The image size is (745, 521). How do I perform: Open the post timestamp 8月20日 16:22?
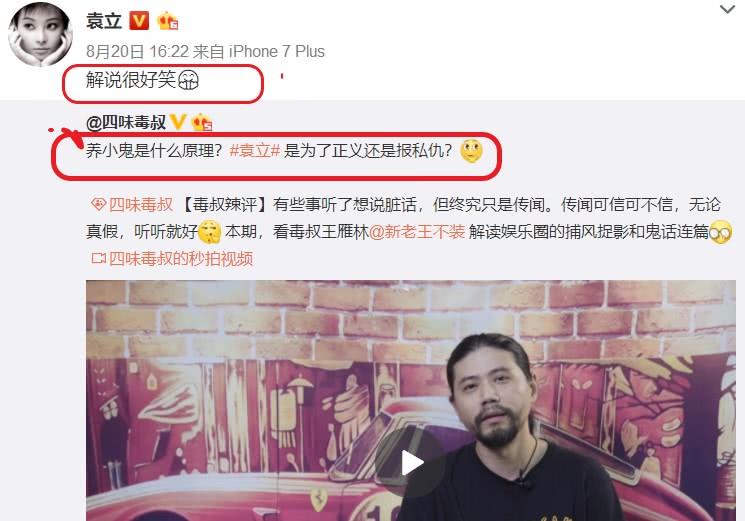(x=138, y=51)
